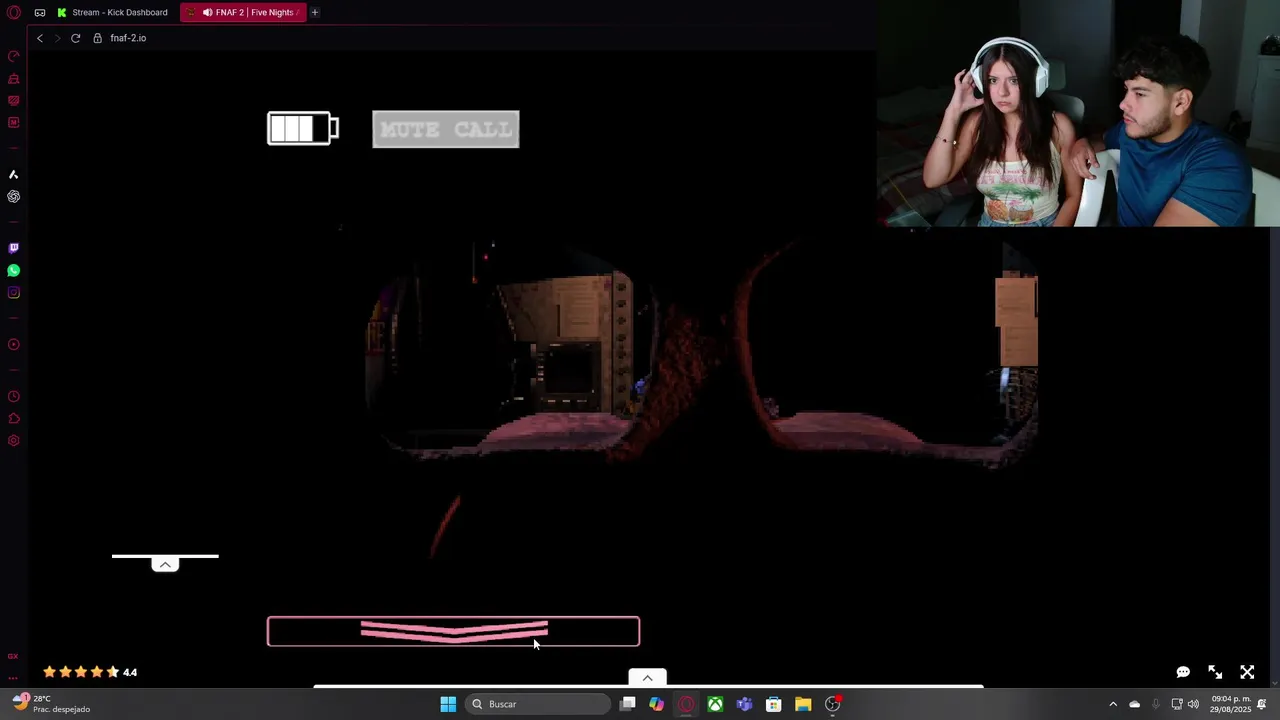Open Task View in the taskbar
Screen dimensions: 1280x720
627,704
